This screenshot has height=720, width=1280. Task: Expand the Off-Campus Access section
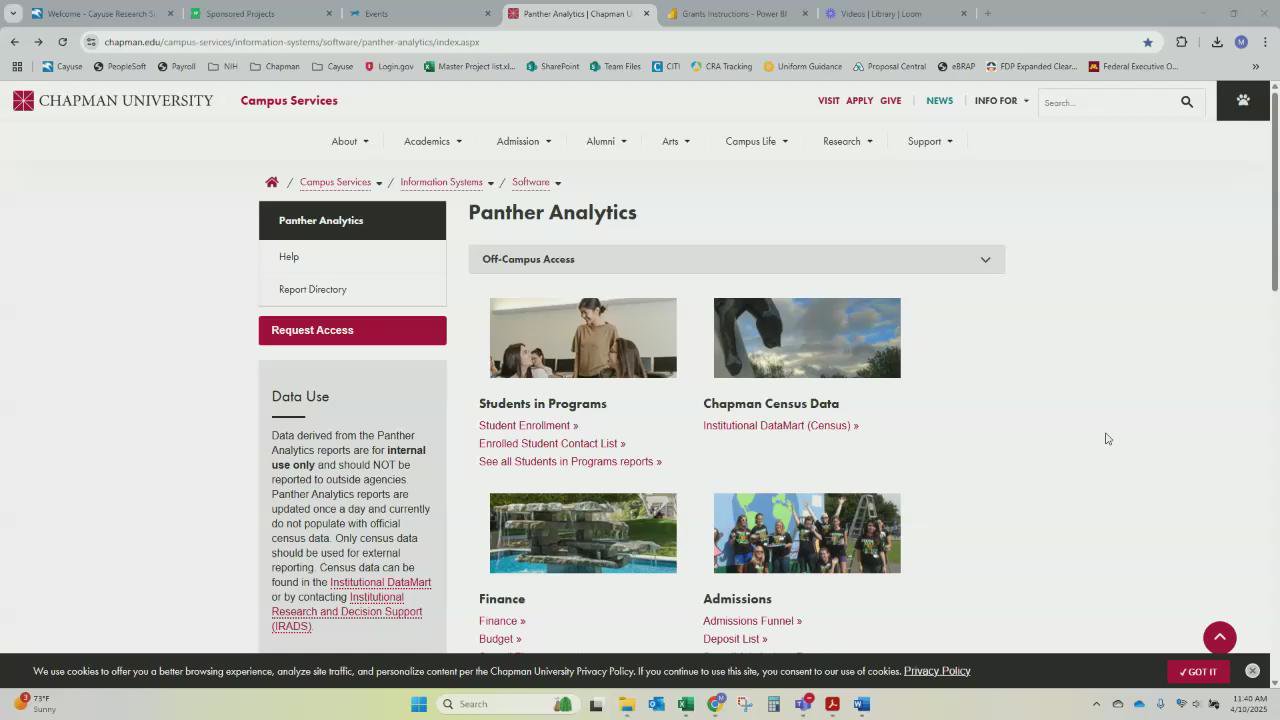pos(737,259)
